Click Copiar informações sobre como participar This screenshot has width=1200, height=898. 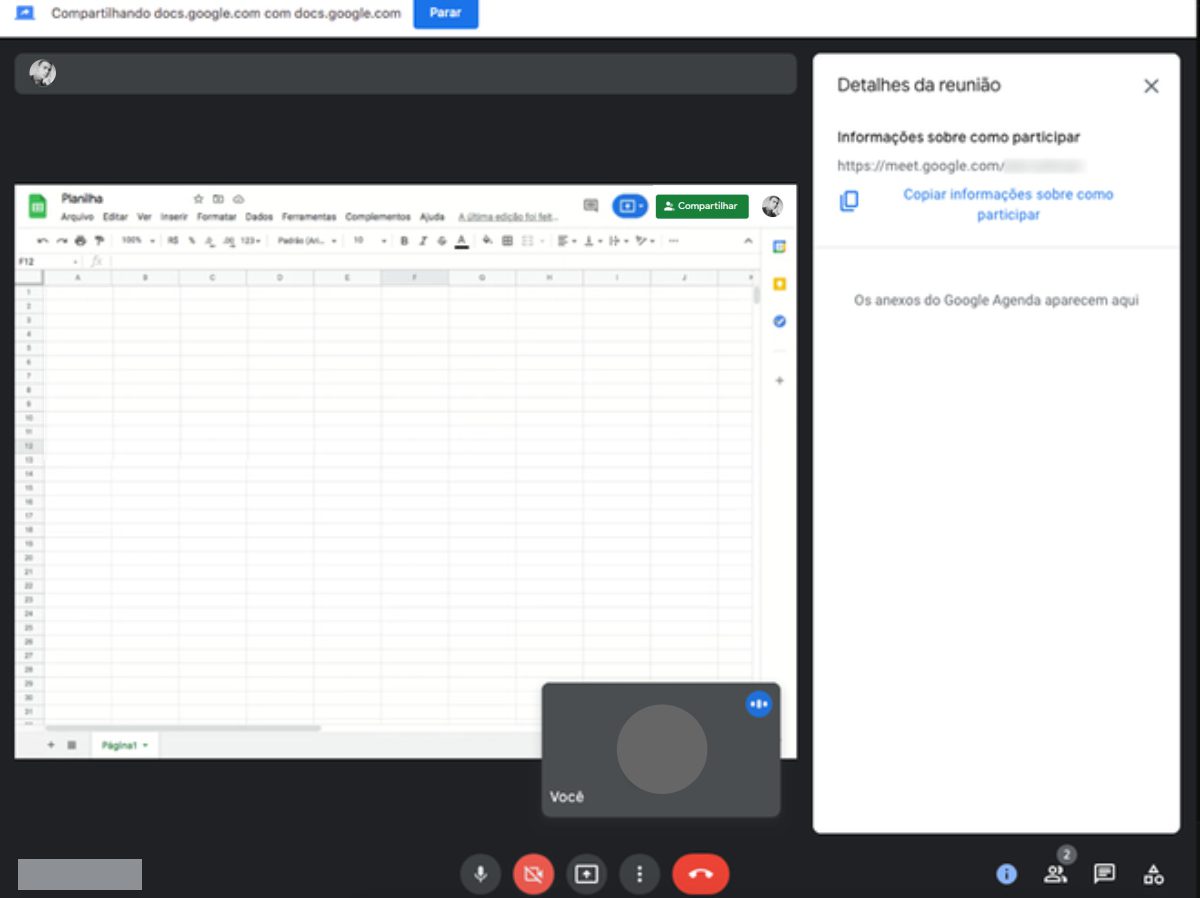tap(1008, 204)
